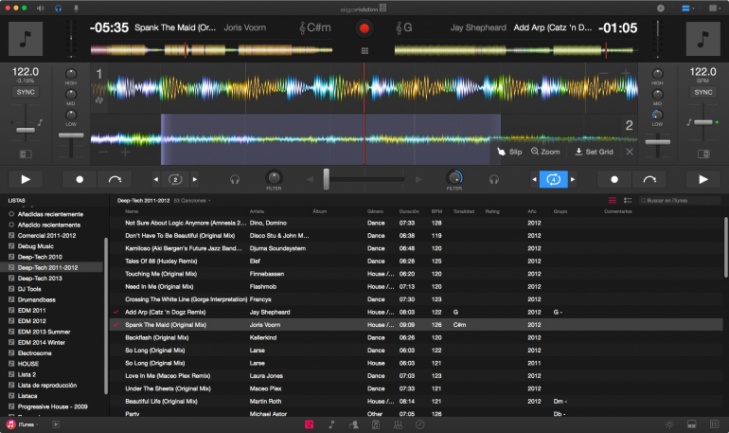Open the Deep-Tech 2013 playlist

tap(40, 278)
